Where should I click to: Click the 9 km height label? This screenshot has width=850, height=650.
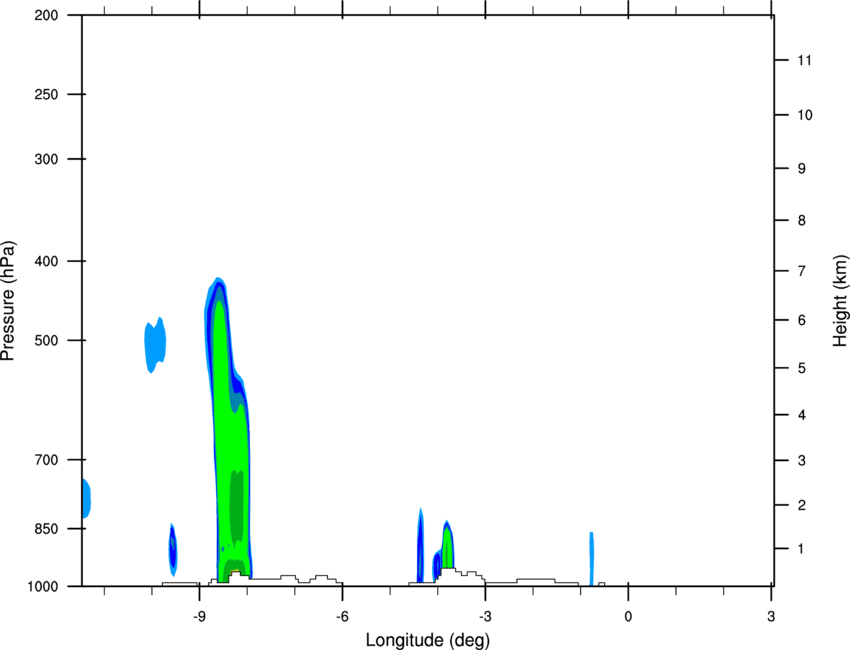(802, 169)
